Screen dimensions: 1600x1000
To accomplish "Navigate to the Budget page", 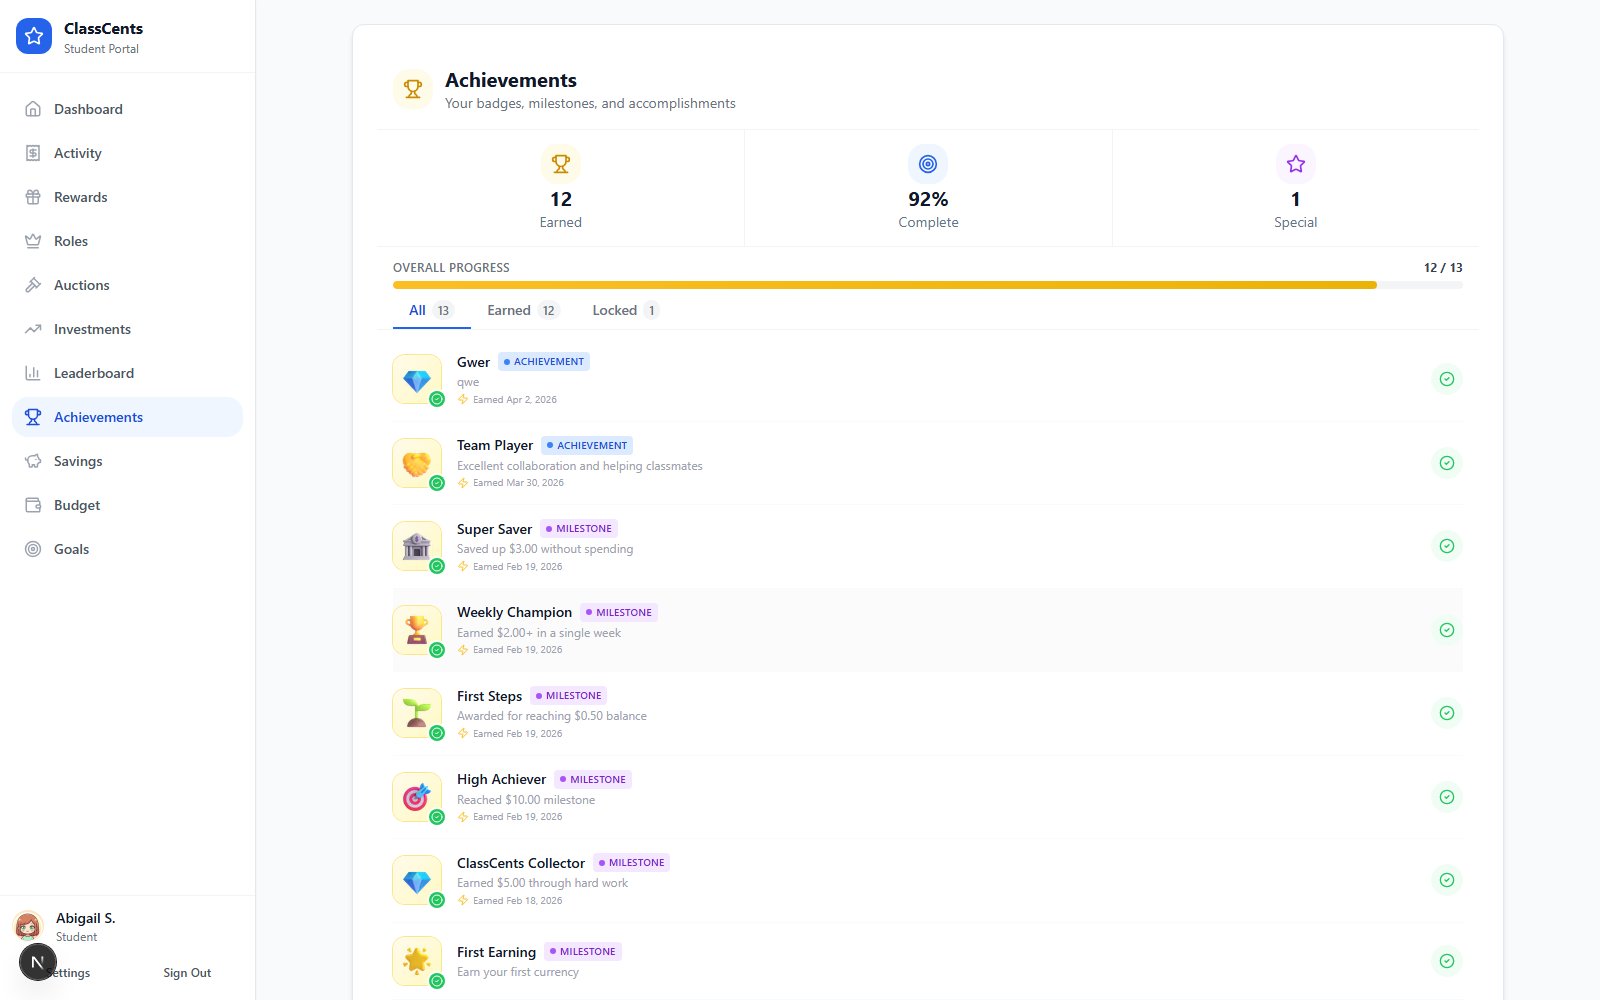I will pyautogui.click(x=127, y=505).
